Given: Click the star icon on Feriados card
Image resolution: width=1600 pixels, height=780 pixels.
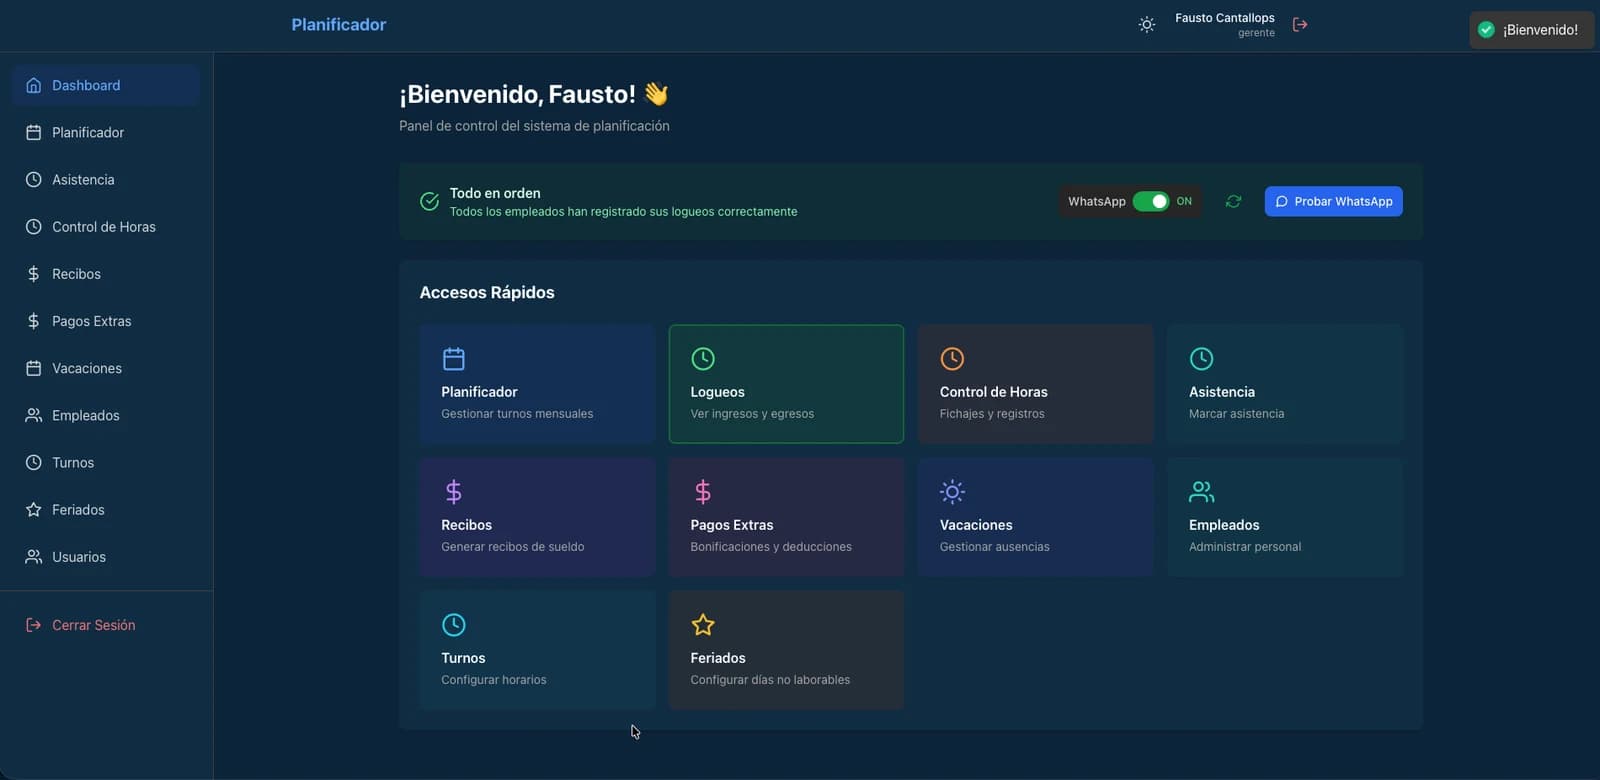Looking at the screenshot, I should [703, 624].
